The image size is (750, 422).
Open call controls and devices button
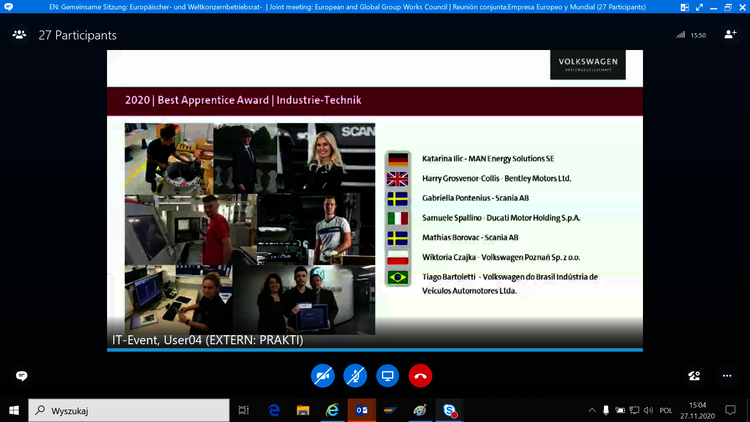694,376
